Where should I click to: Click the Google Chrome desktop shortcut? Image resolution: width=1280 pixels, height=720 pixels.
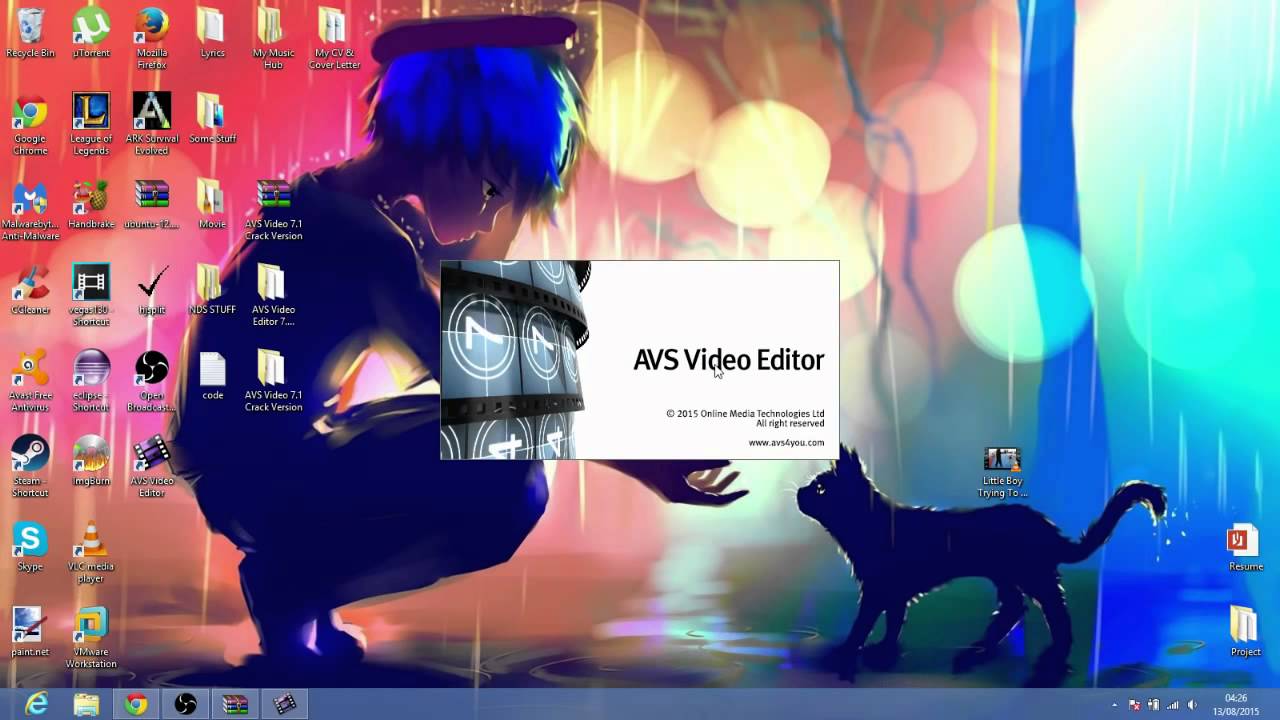30,125
